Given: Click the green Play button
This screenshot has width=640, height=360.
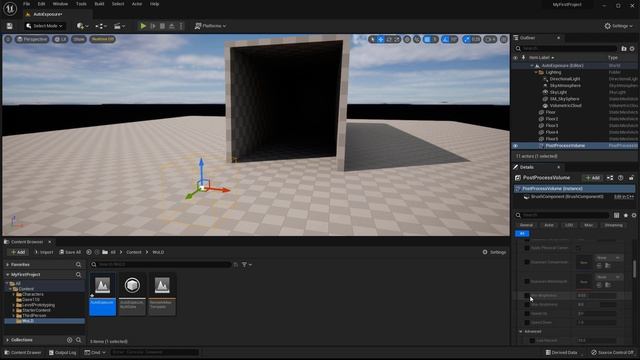Looking at the screenshot, I should (143, 26).
